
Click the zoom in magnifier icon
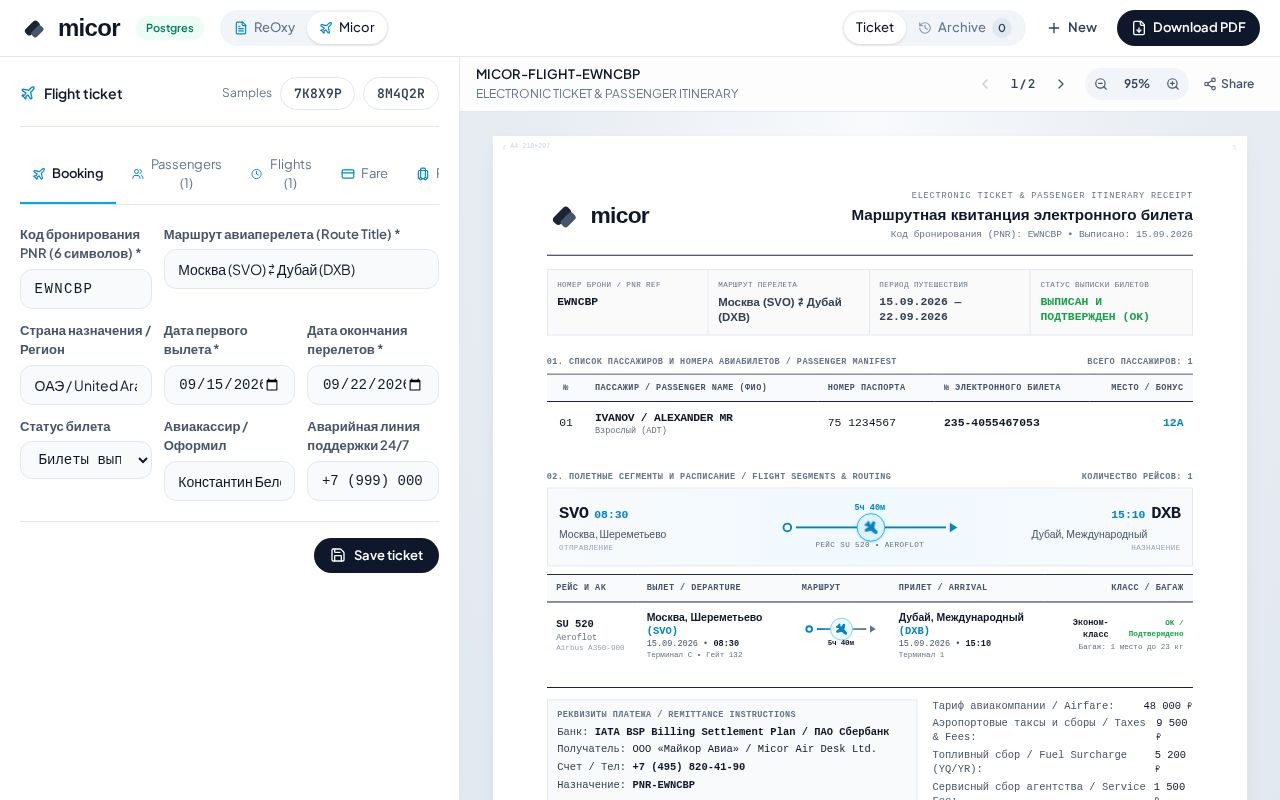(x=1173, y=84)
